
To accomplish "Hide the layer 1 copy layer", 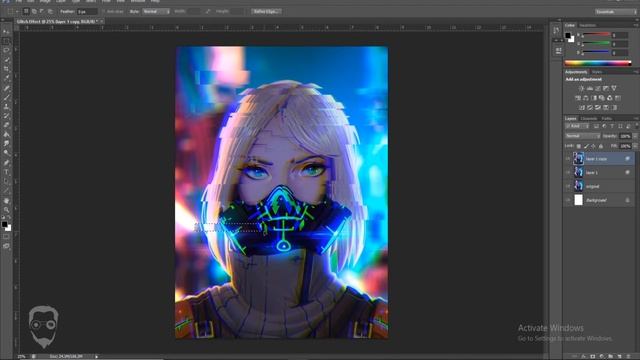I will click(x=568, y=159).
